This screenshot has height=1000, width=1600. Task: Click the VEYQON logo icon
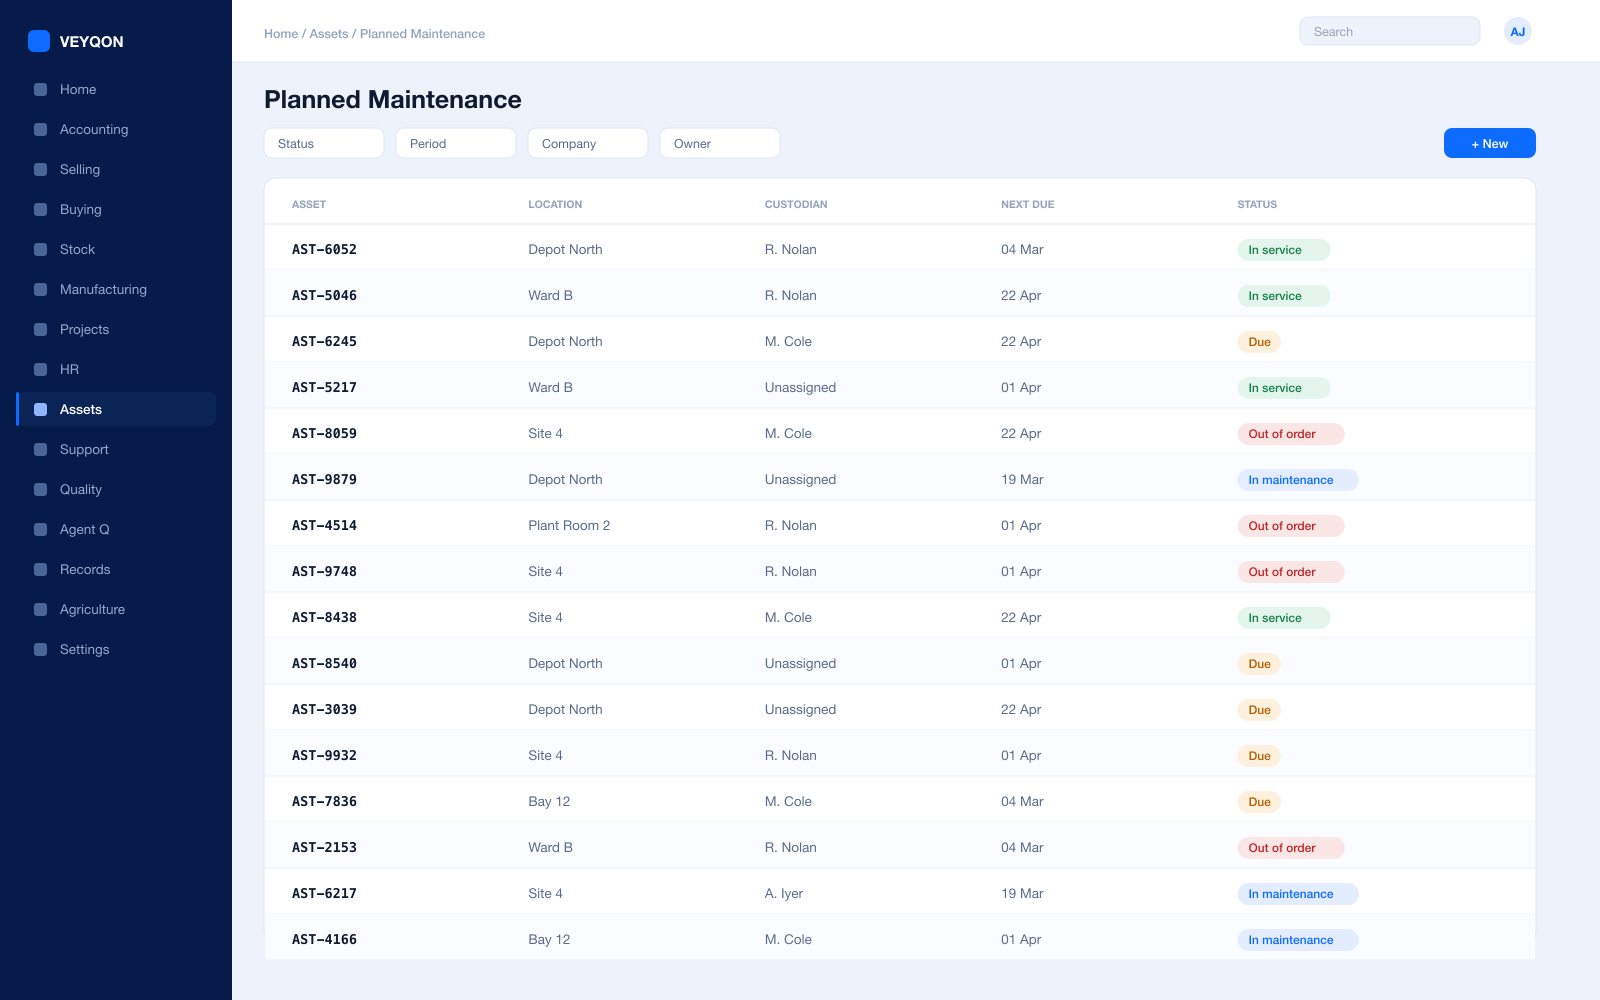coord(39,41)
